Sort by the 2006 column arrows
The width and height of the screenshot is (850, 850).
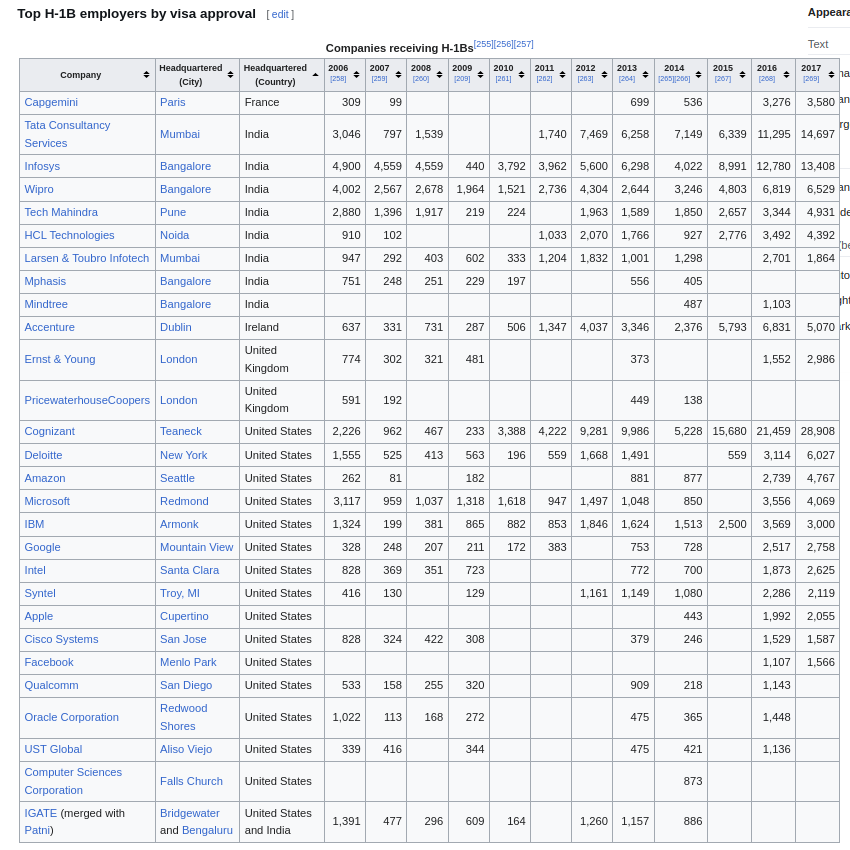click(x=357, y=75)
